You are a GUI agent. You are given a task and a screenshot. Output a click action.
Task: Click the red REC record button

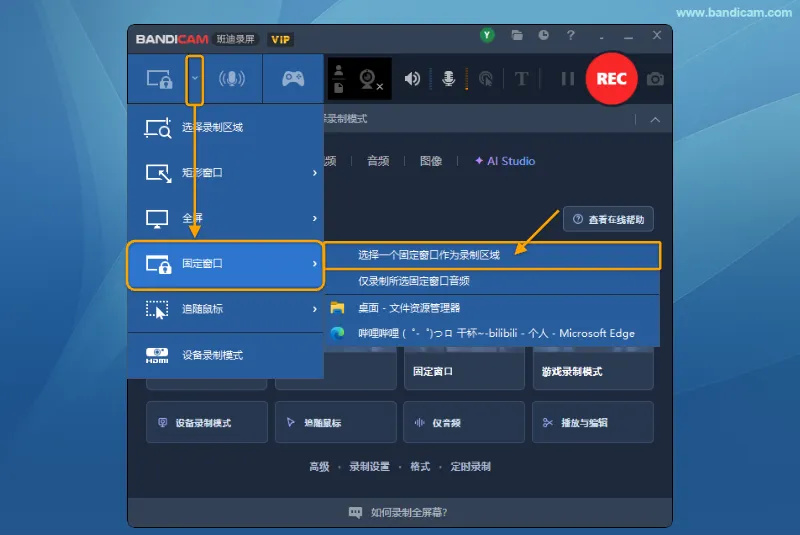[x=611, y=79]
